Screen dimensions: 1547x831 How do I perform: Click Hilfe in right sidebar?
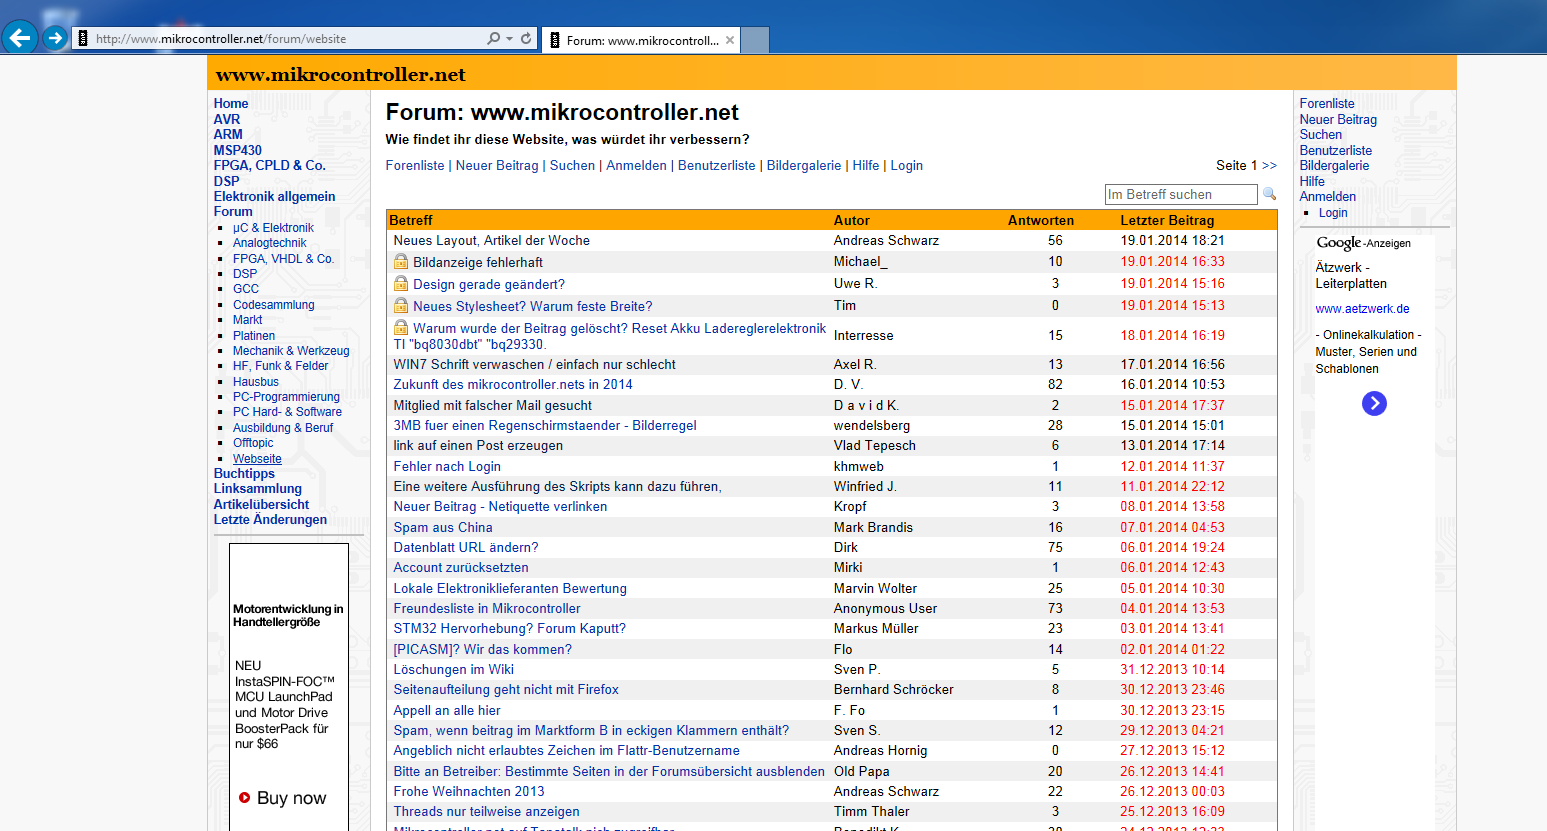pos(1312,181)
